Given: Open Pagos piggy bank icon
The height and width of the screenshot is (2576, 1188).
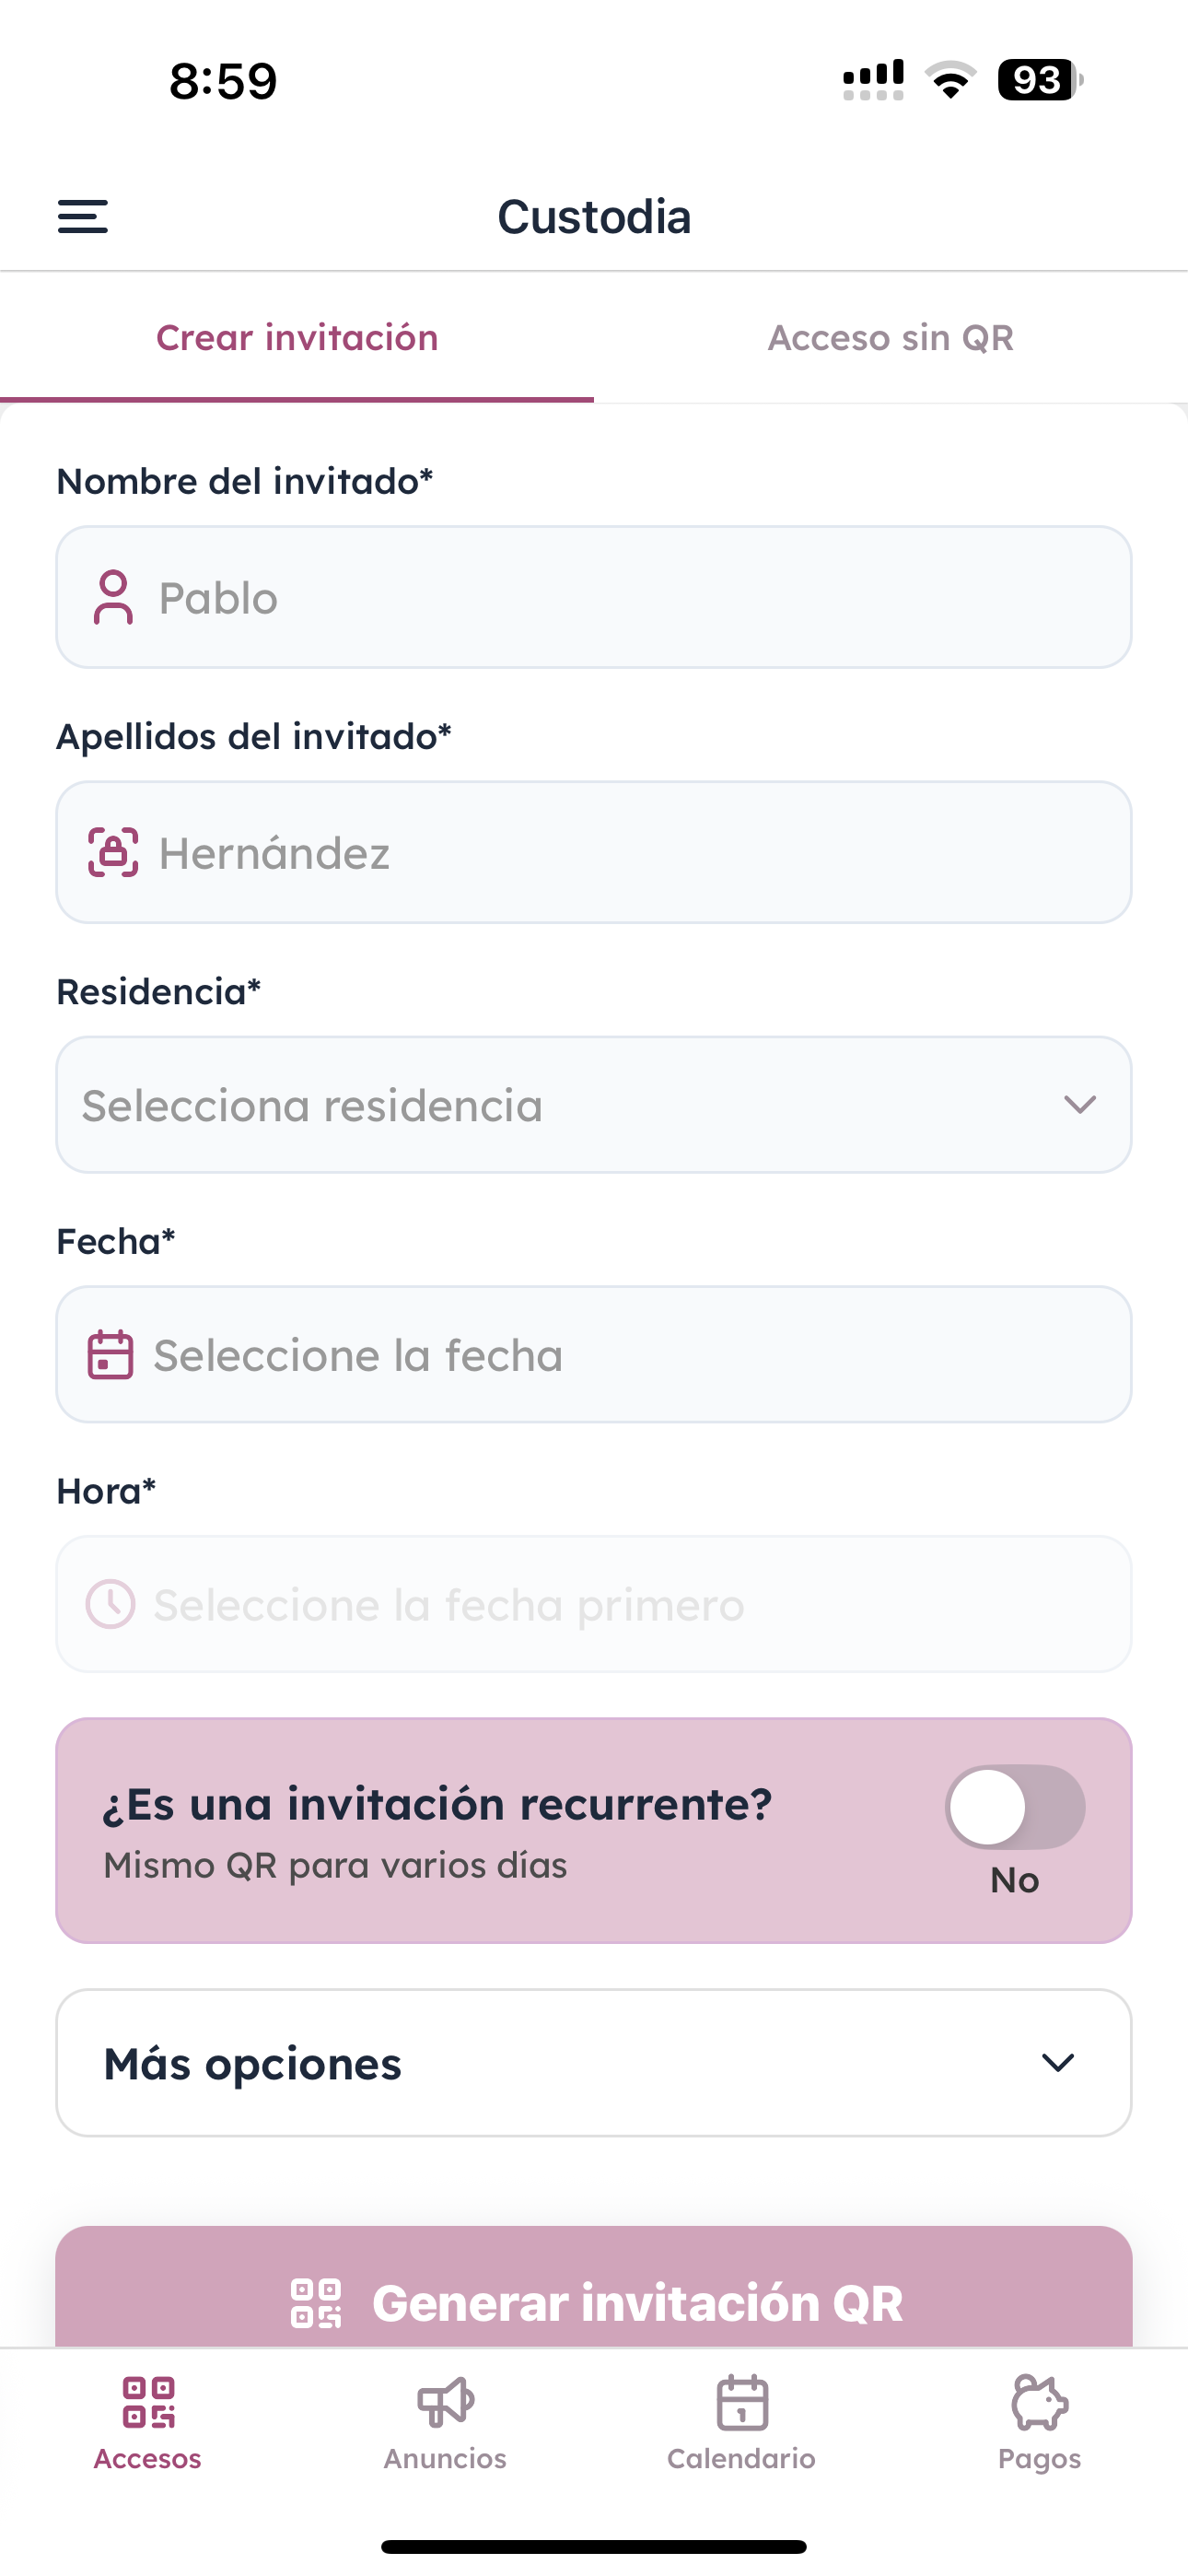Looking at the screenshot, I should (x=1039, y=2402).
